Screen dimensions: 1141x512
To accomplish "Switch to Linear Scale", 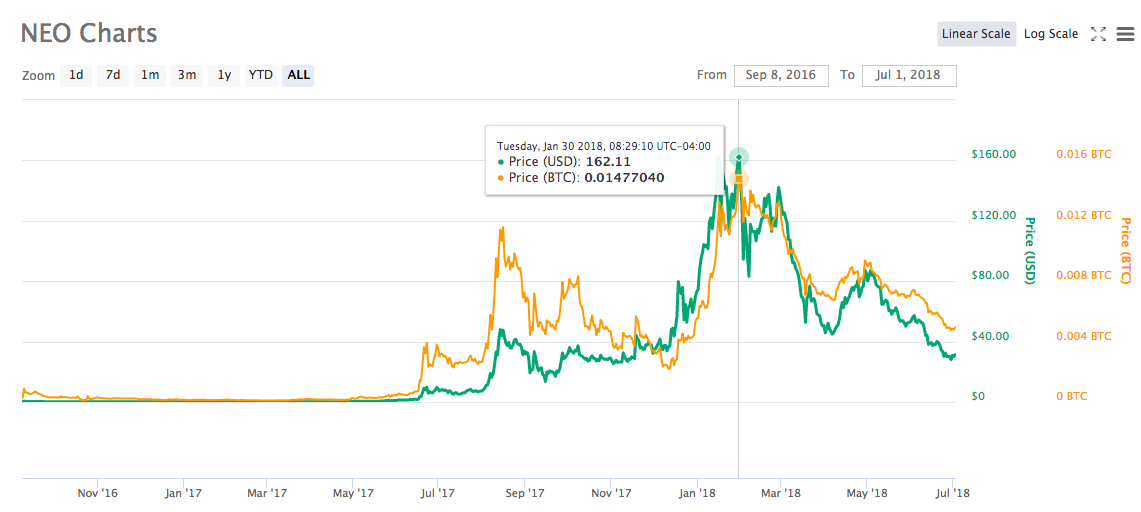I will pos(976,33).
